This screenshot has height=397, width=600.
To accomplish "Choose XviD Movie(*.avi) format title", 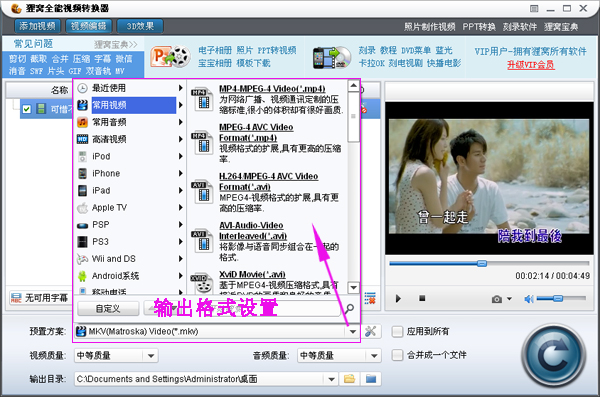I will pos(252,274).
